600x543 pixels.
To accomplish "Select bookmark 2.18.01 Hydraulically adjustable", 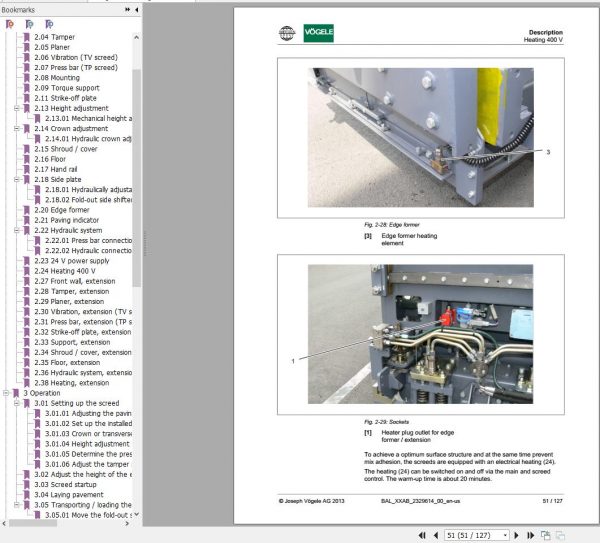I will [88, 190].
